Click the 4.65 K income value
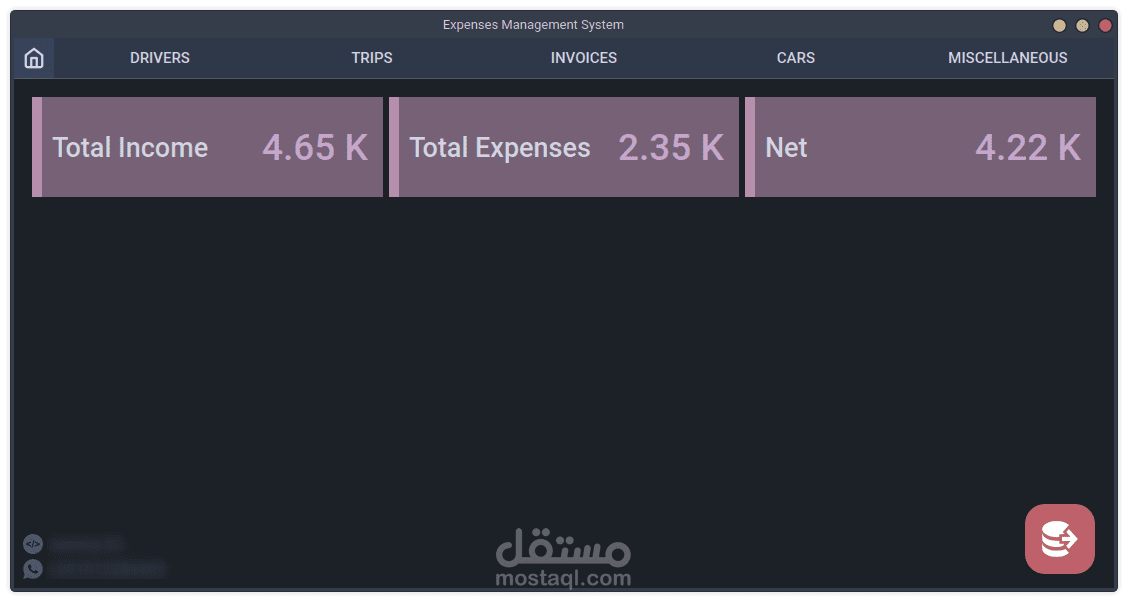1128x602 pixels. tap(315, 147)
